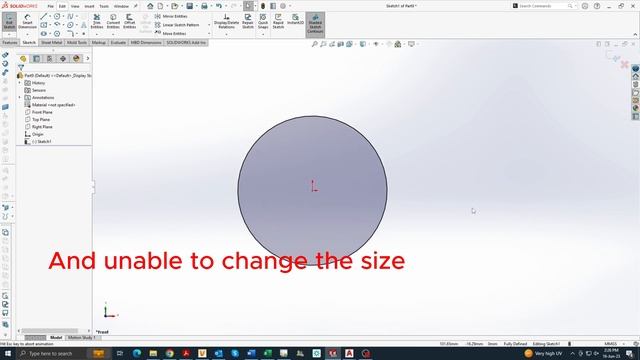Switch to SOLIDWORKS Add-Ins tab
Image resolution: width=640 pixels, height=360 pixels.
(x=186, y=42)
